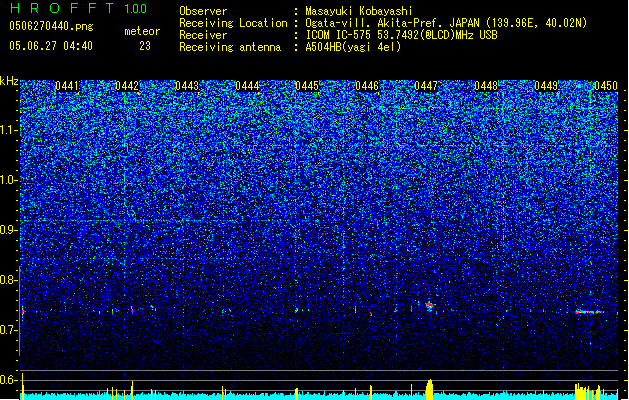Click the kHz axis unit label

tap(9, 81)
